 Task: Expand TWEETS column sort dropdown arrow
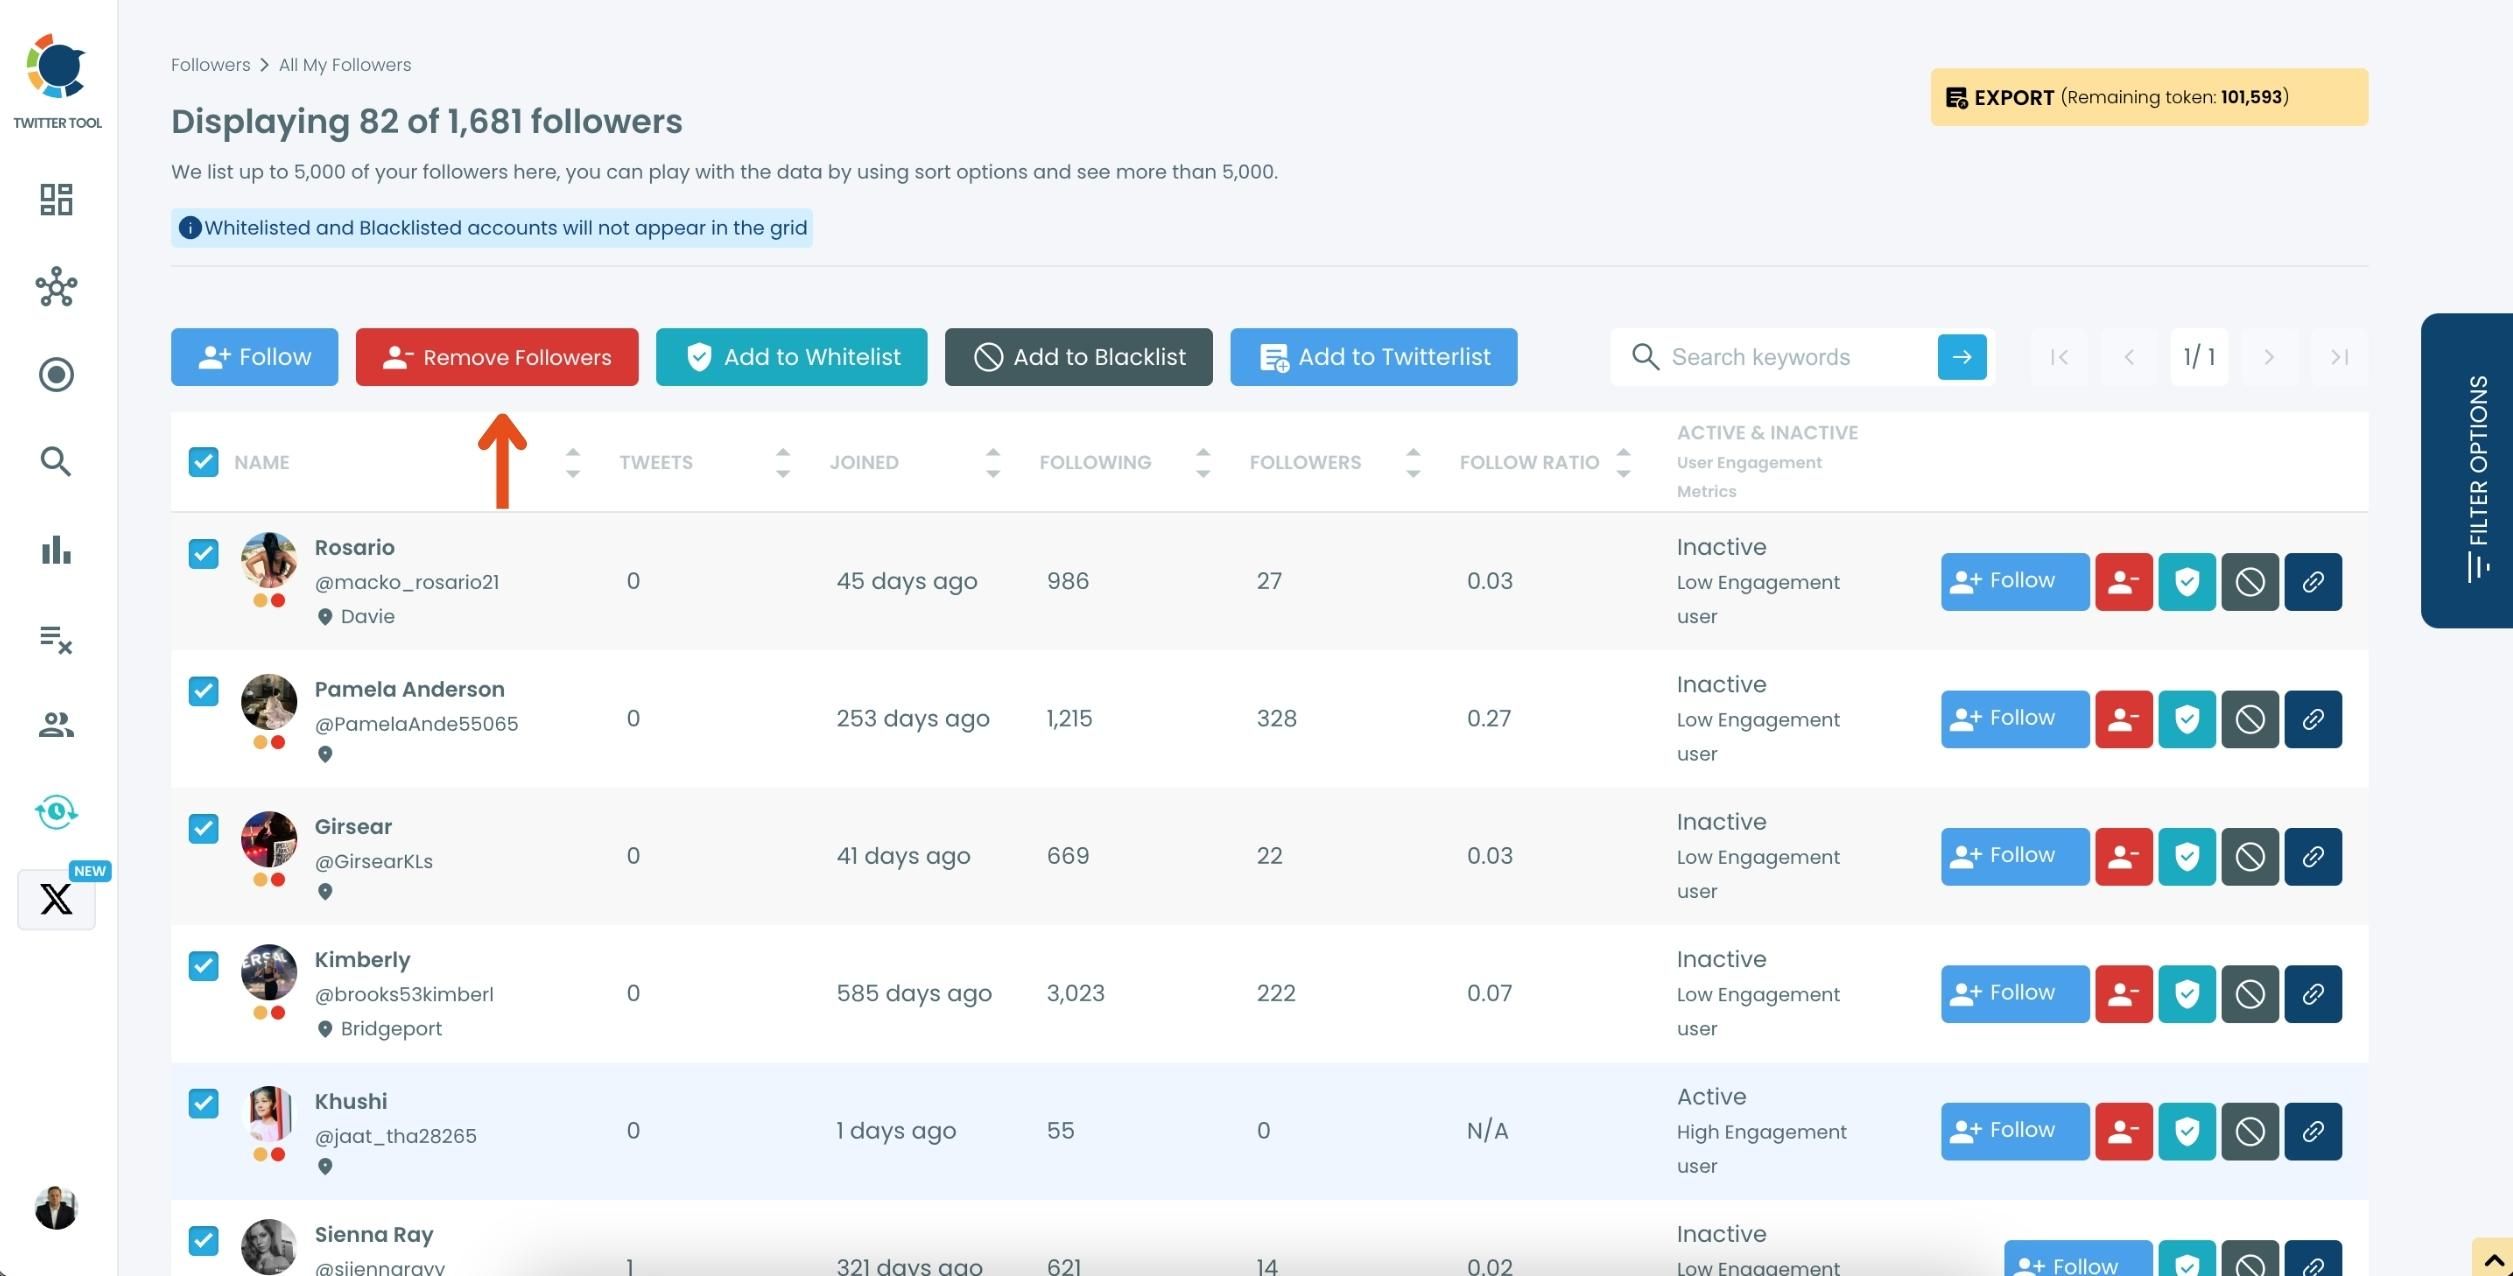(782, 462)
